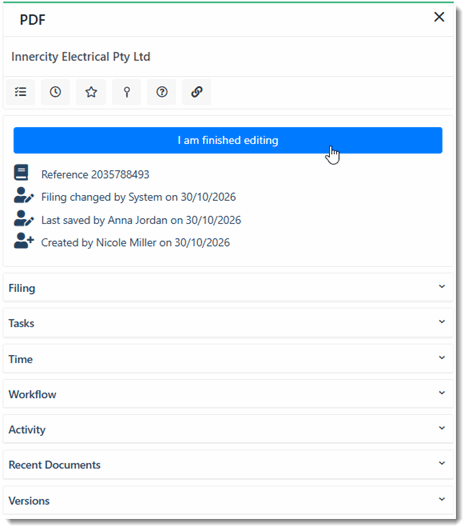Expand the Filing section
468x531 pixels.
pos(228,288)
